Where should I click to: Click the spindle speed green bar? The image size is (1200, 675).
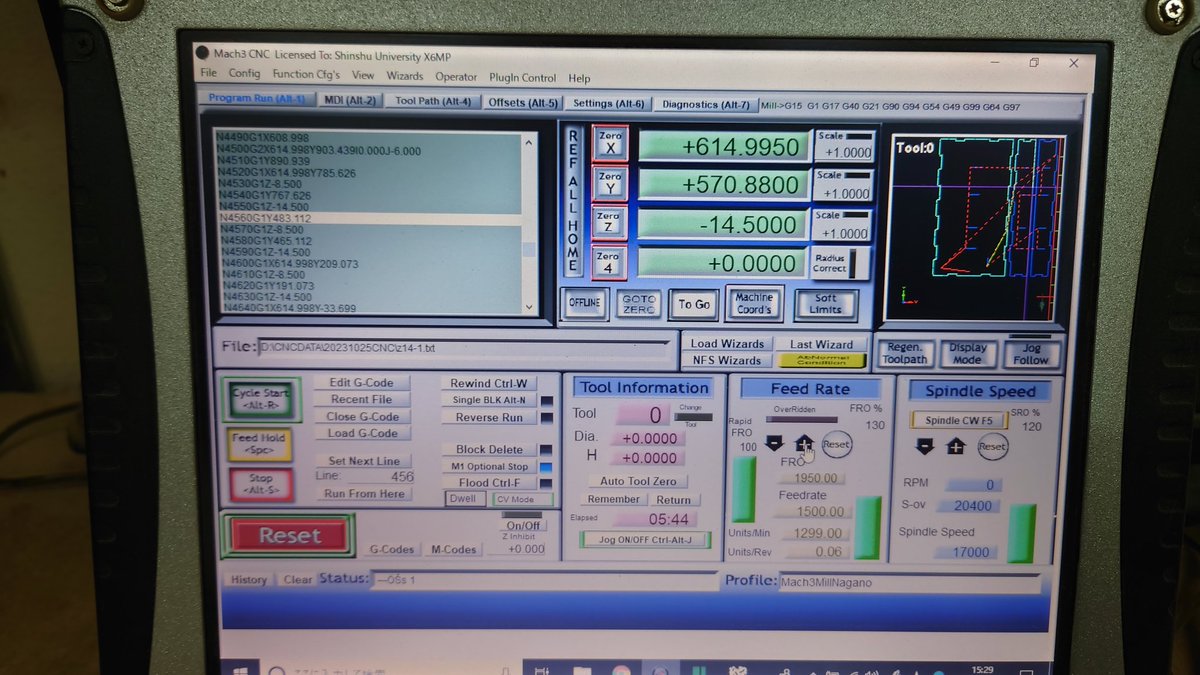pos(1022,533)
